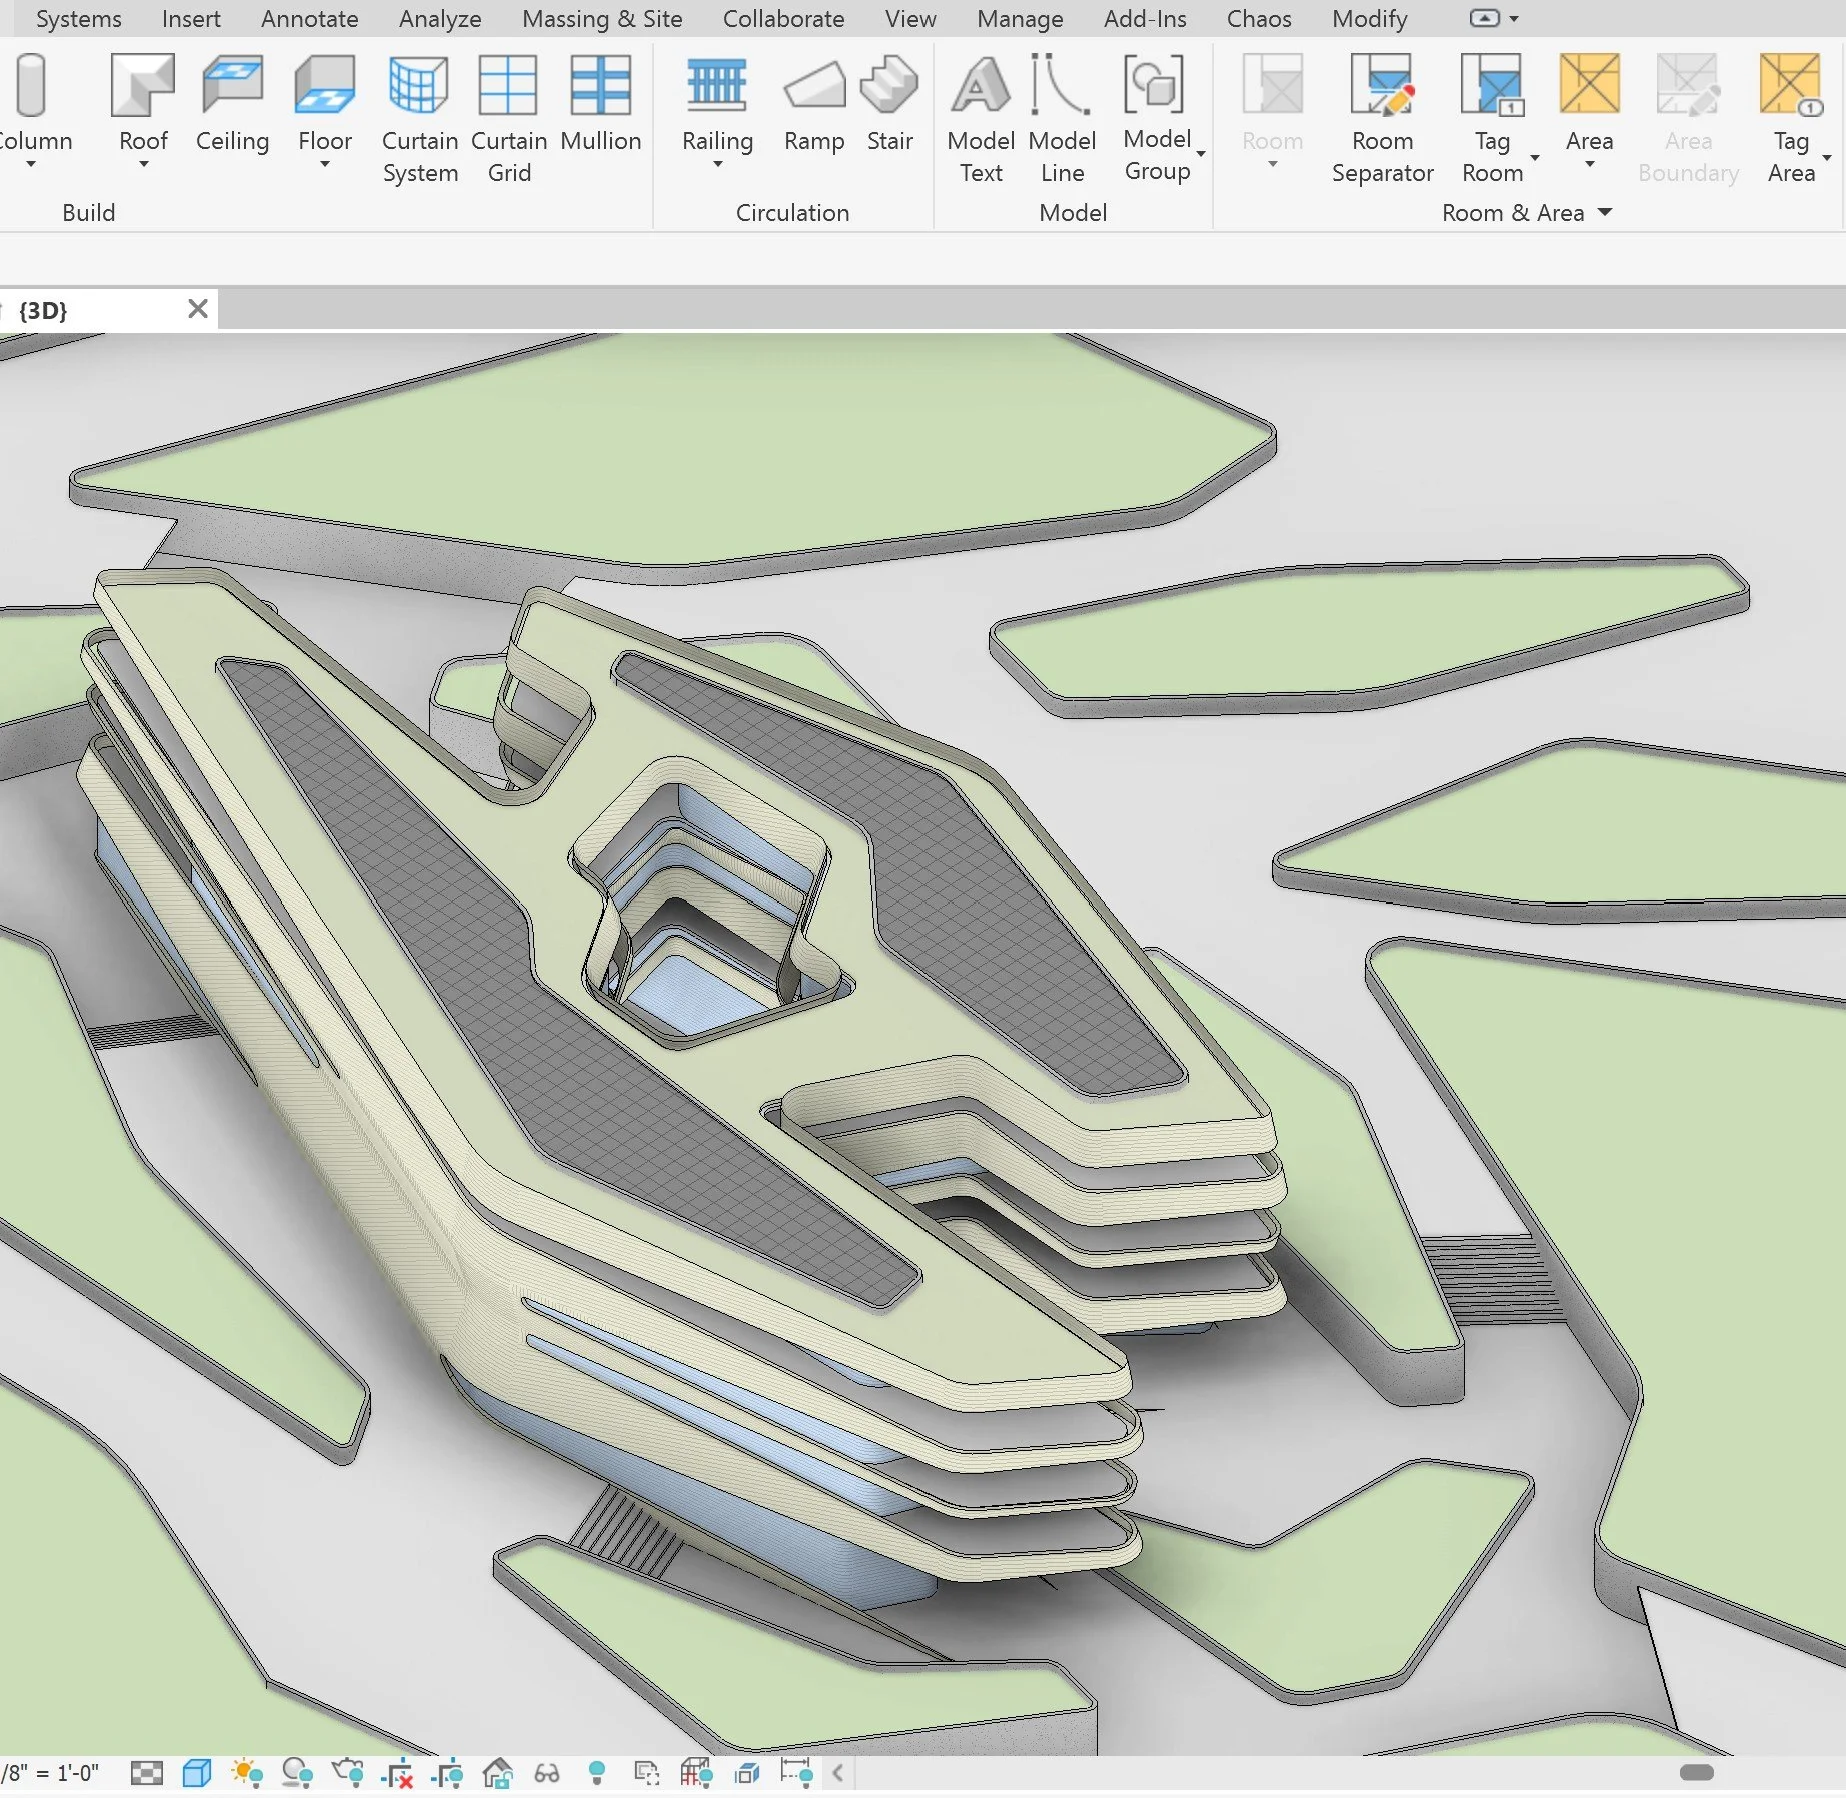
Task: Open the Railing dropdown arrow
Action: pyautogui.click(x=717, y=165)
